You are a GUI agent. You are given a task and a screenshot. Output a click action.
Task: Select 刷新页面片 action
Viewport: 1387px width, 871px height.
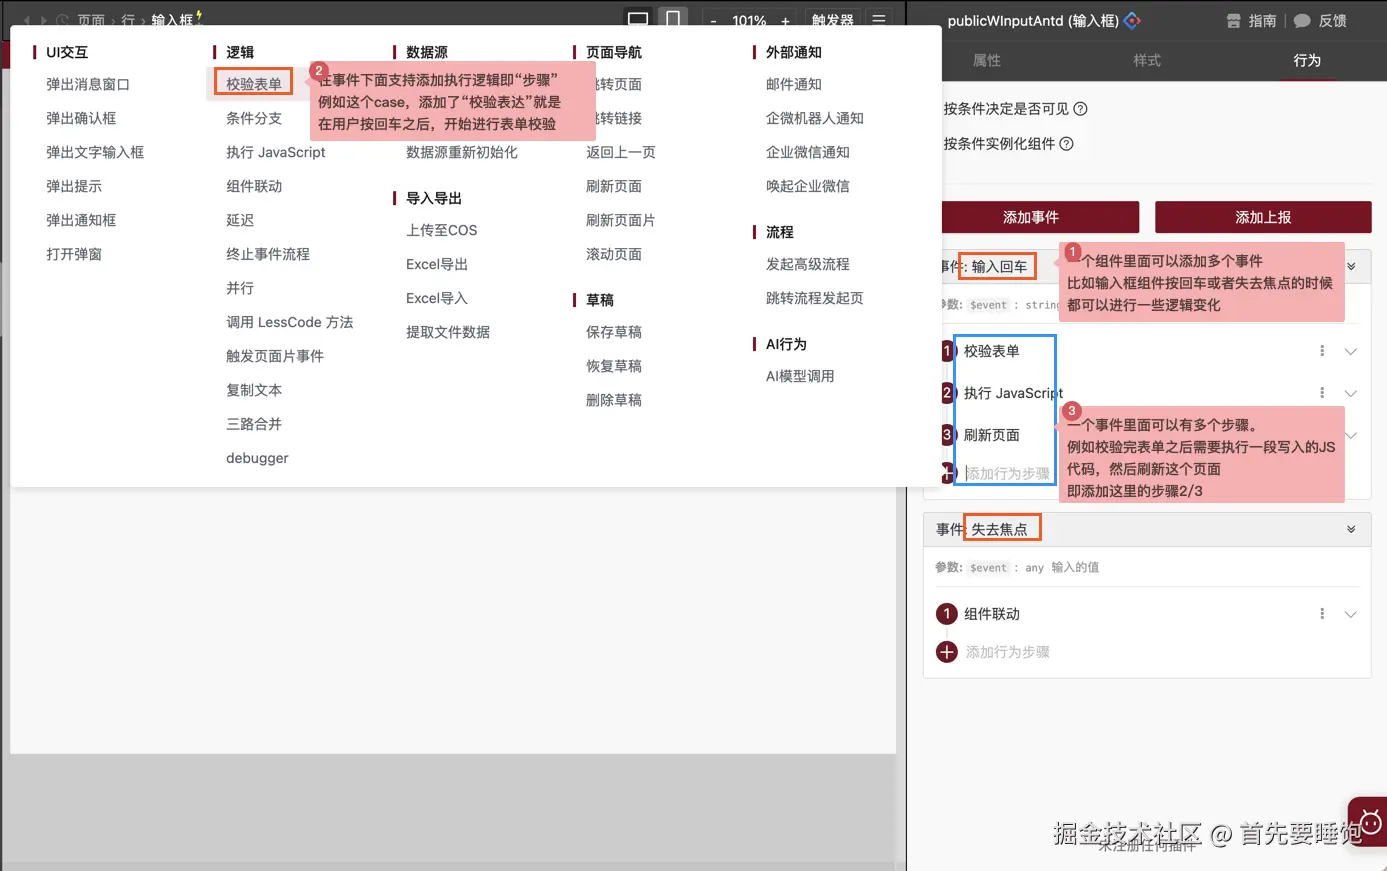coord(621,220)
